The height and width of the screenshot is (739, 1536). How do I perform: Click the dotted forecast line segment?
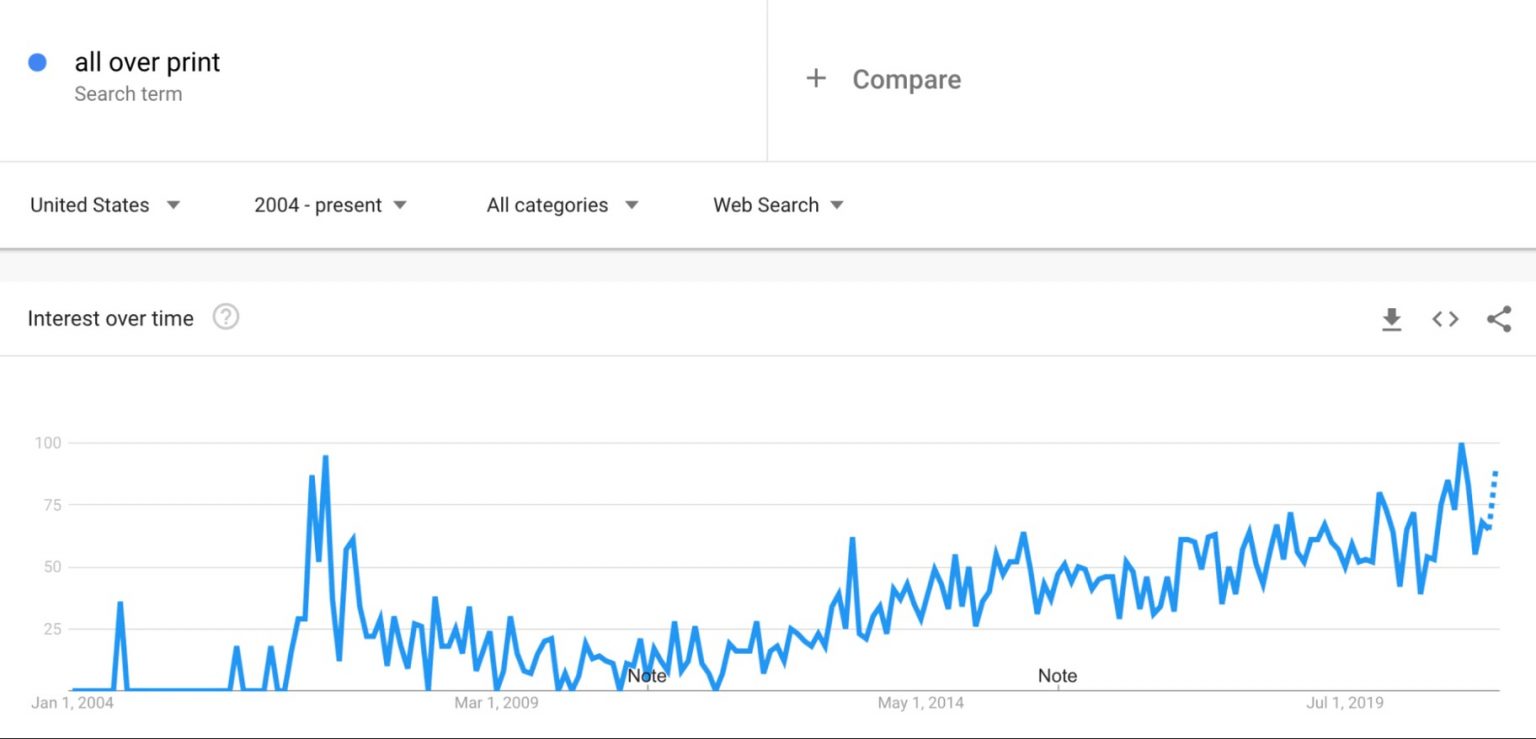tap(1493, 495)
